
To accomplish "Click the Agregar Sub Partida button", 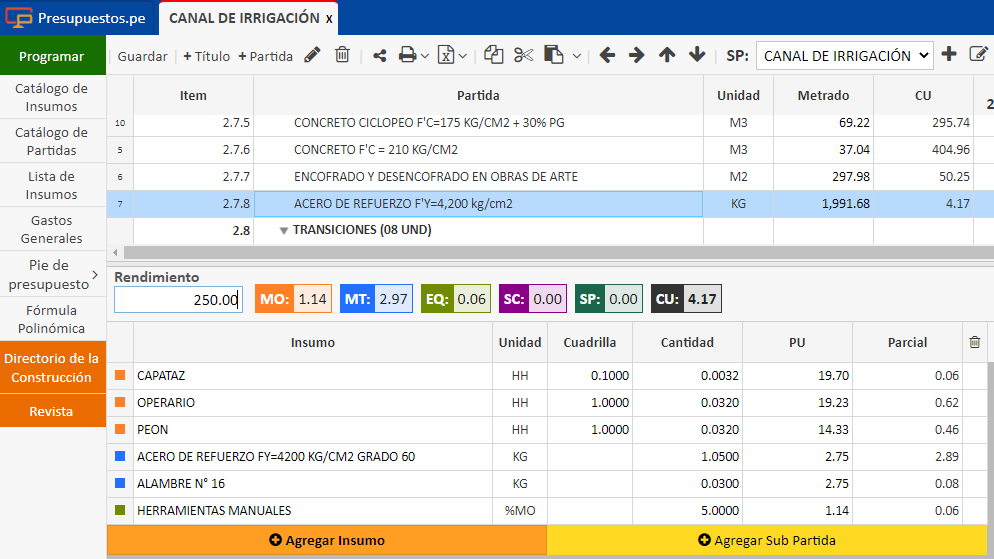I will 767,540.
